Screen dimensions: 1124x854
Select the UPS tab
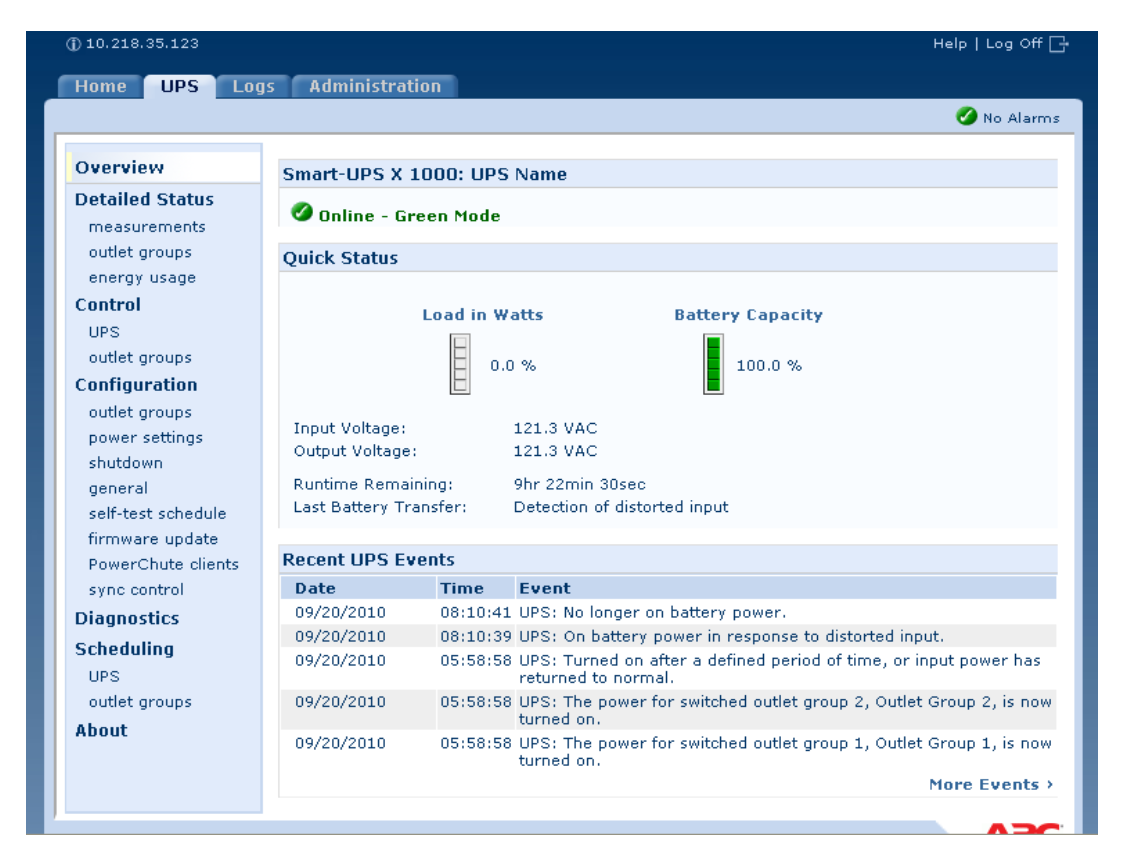click(179, 86)
